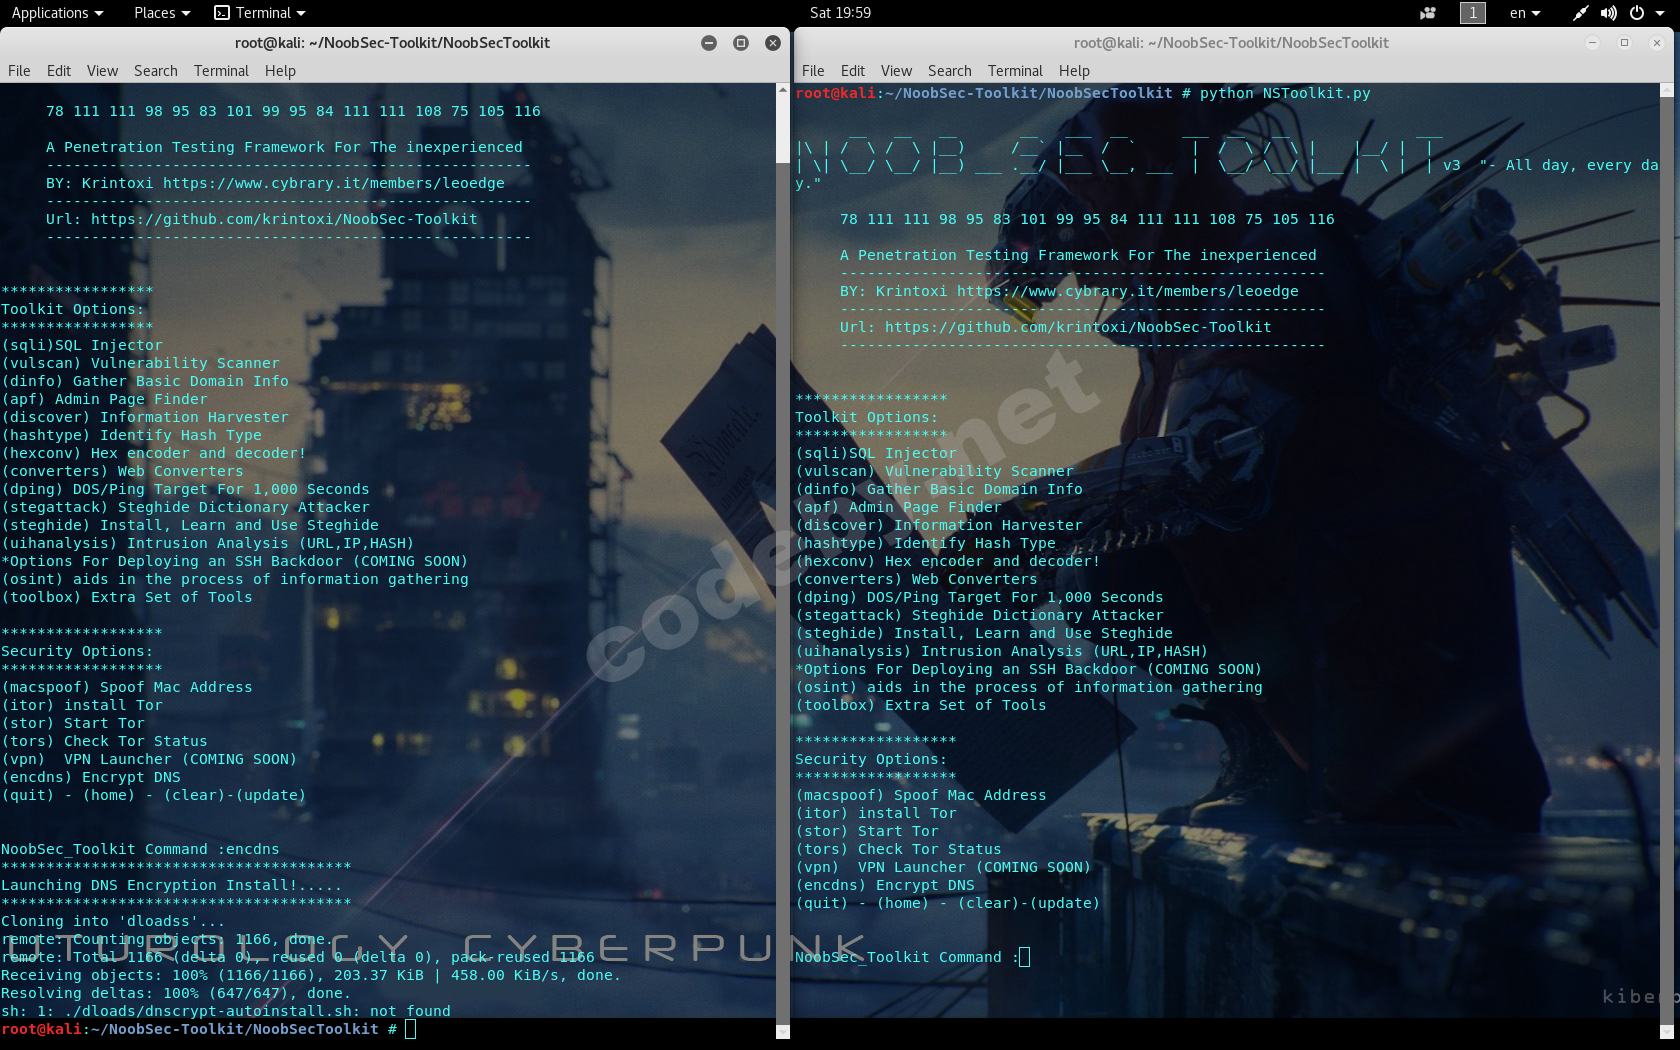This screenshot has width=1680, height=1050.
Task: Open the recorder icon beside the workspace indicator
Action: coord(1428,13)
